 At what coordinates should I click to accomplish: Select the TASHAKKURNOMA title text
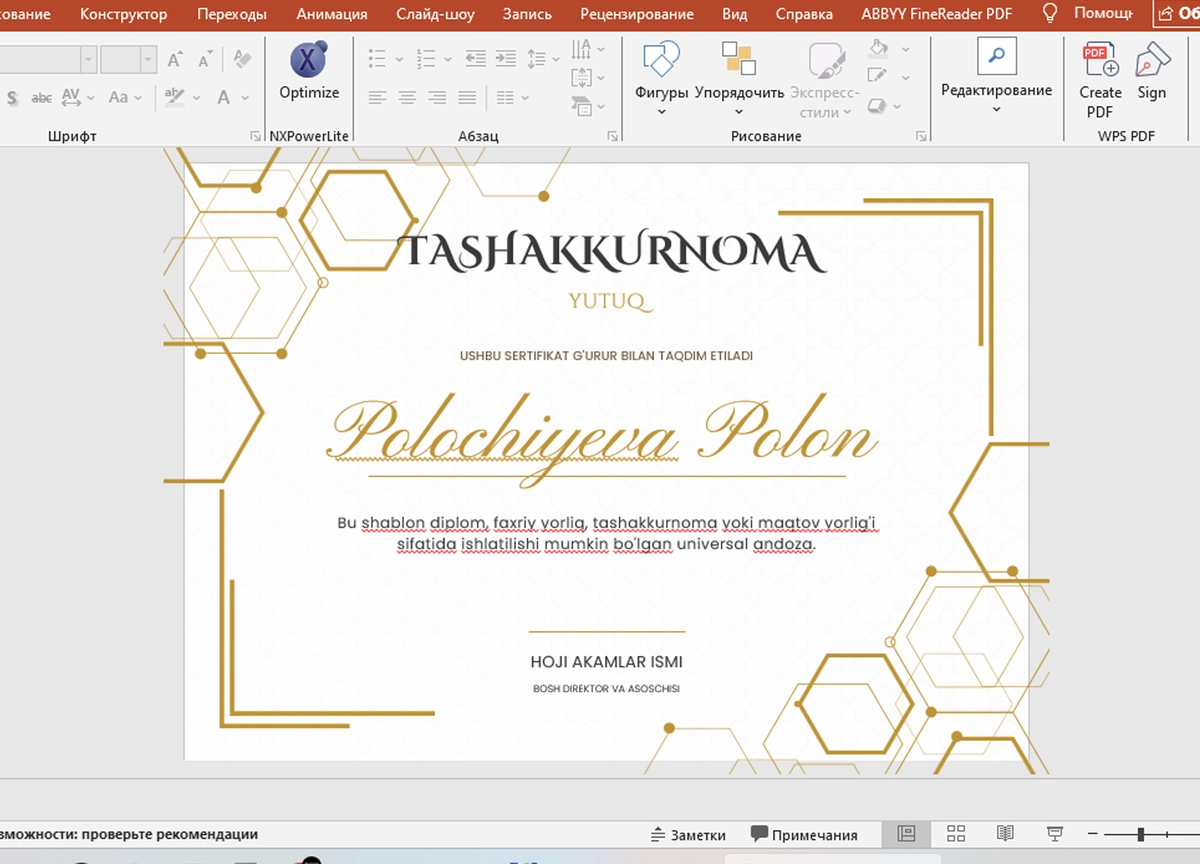(x=612, y=253)
